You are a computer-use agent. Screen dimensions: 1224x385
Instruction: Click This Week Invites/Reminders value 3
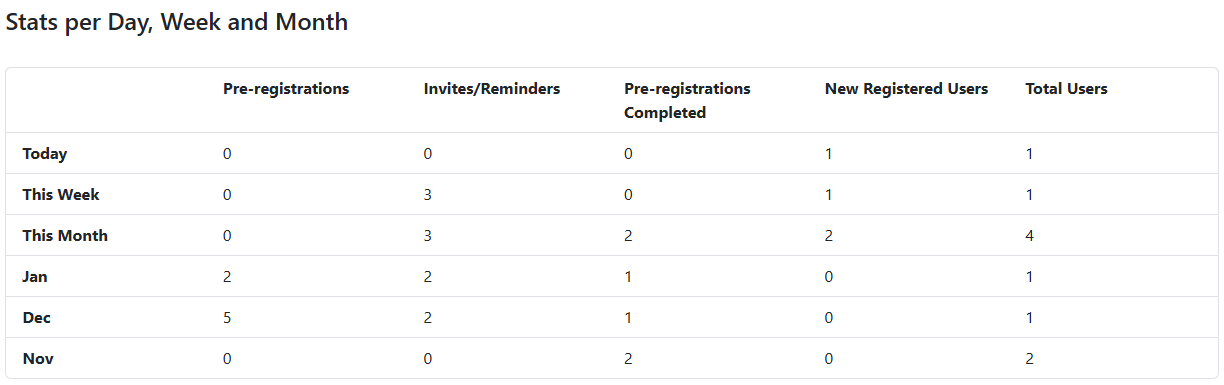click(428, 195)
